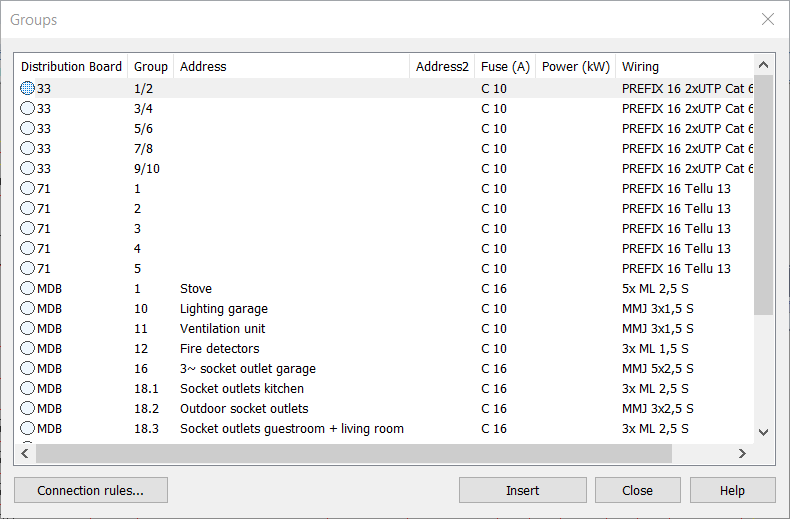Click the circle icon for group 5/6
The width and height of the screenshot is (790, 519).
click(x=28, y=128)
